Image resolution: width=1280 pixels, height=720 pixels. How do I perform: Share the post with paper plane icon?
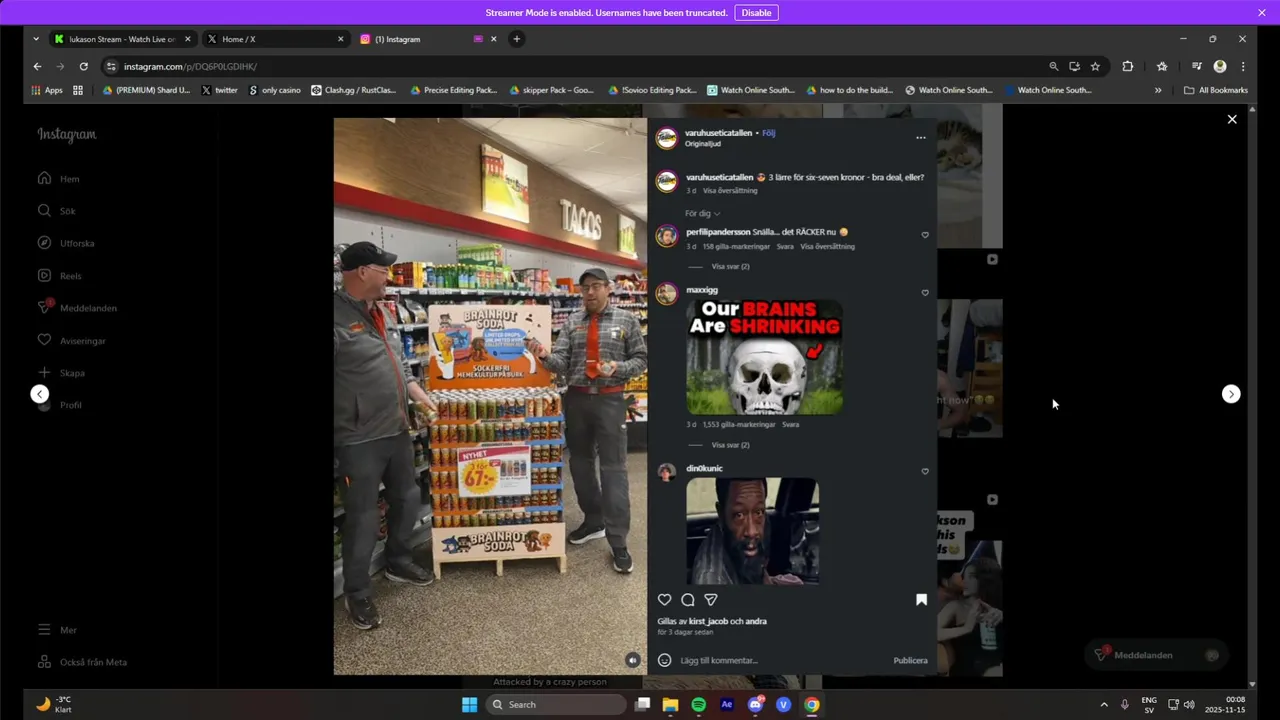pyautogui.click(x=711, y=600)
